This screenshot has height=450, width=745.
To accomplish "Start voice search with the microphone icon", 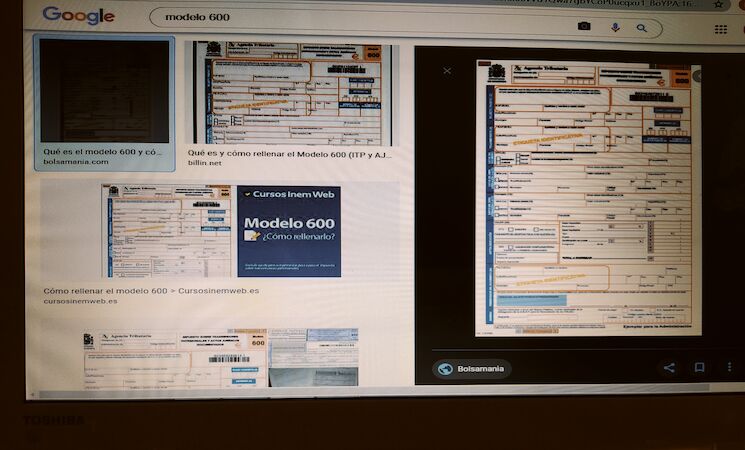I will point(614,27).
